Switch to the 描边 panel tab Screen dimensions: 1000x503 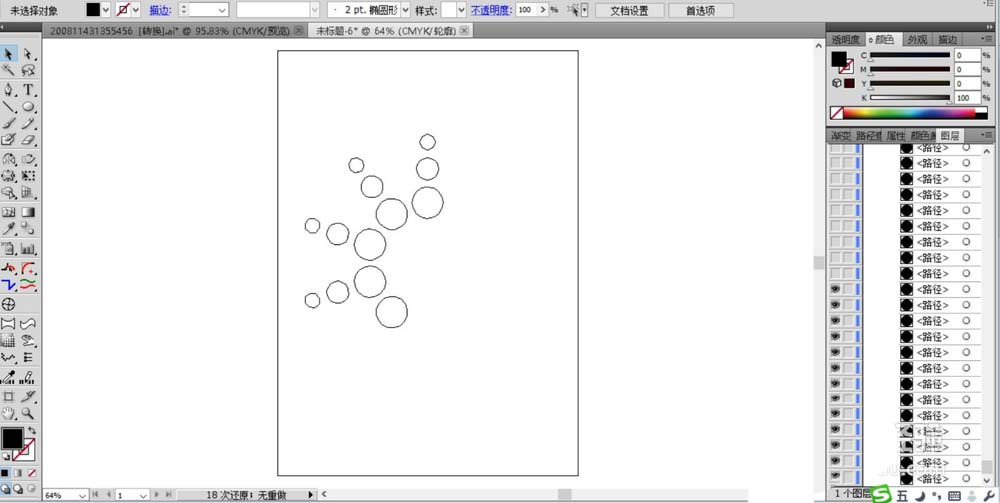[x=948, y=40]
